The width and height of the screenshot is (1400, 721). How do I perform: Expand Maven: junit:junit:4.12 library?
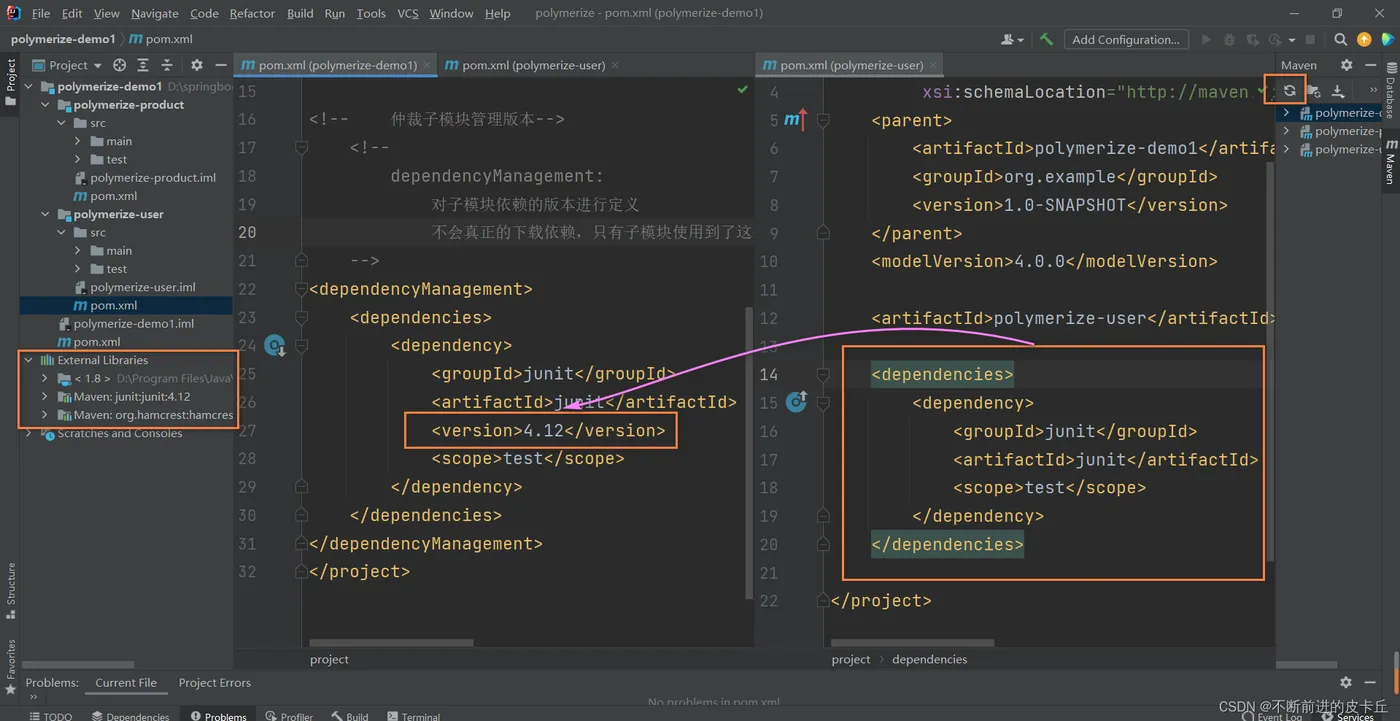tap(45, 396)
